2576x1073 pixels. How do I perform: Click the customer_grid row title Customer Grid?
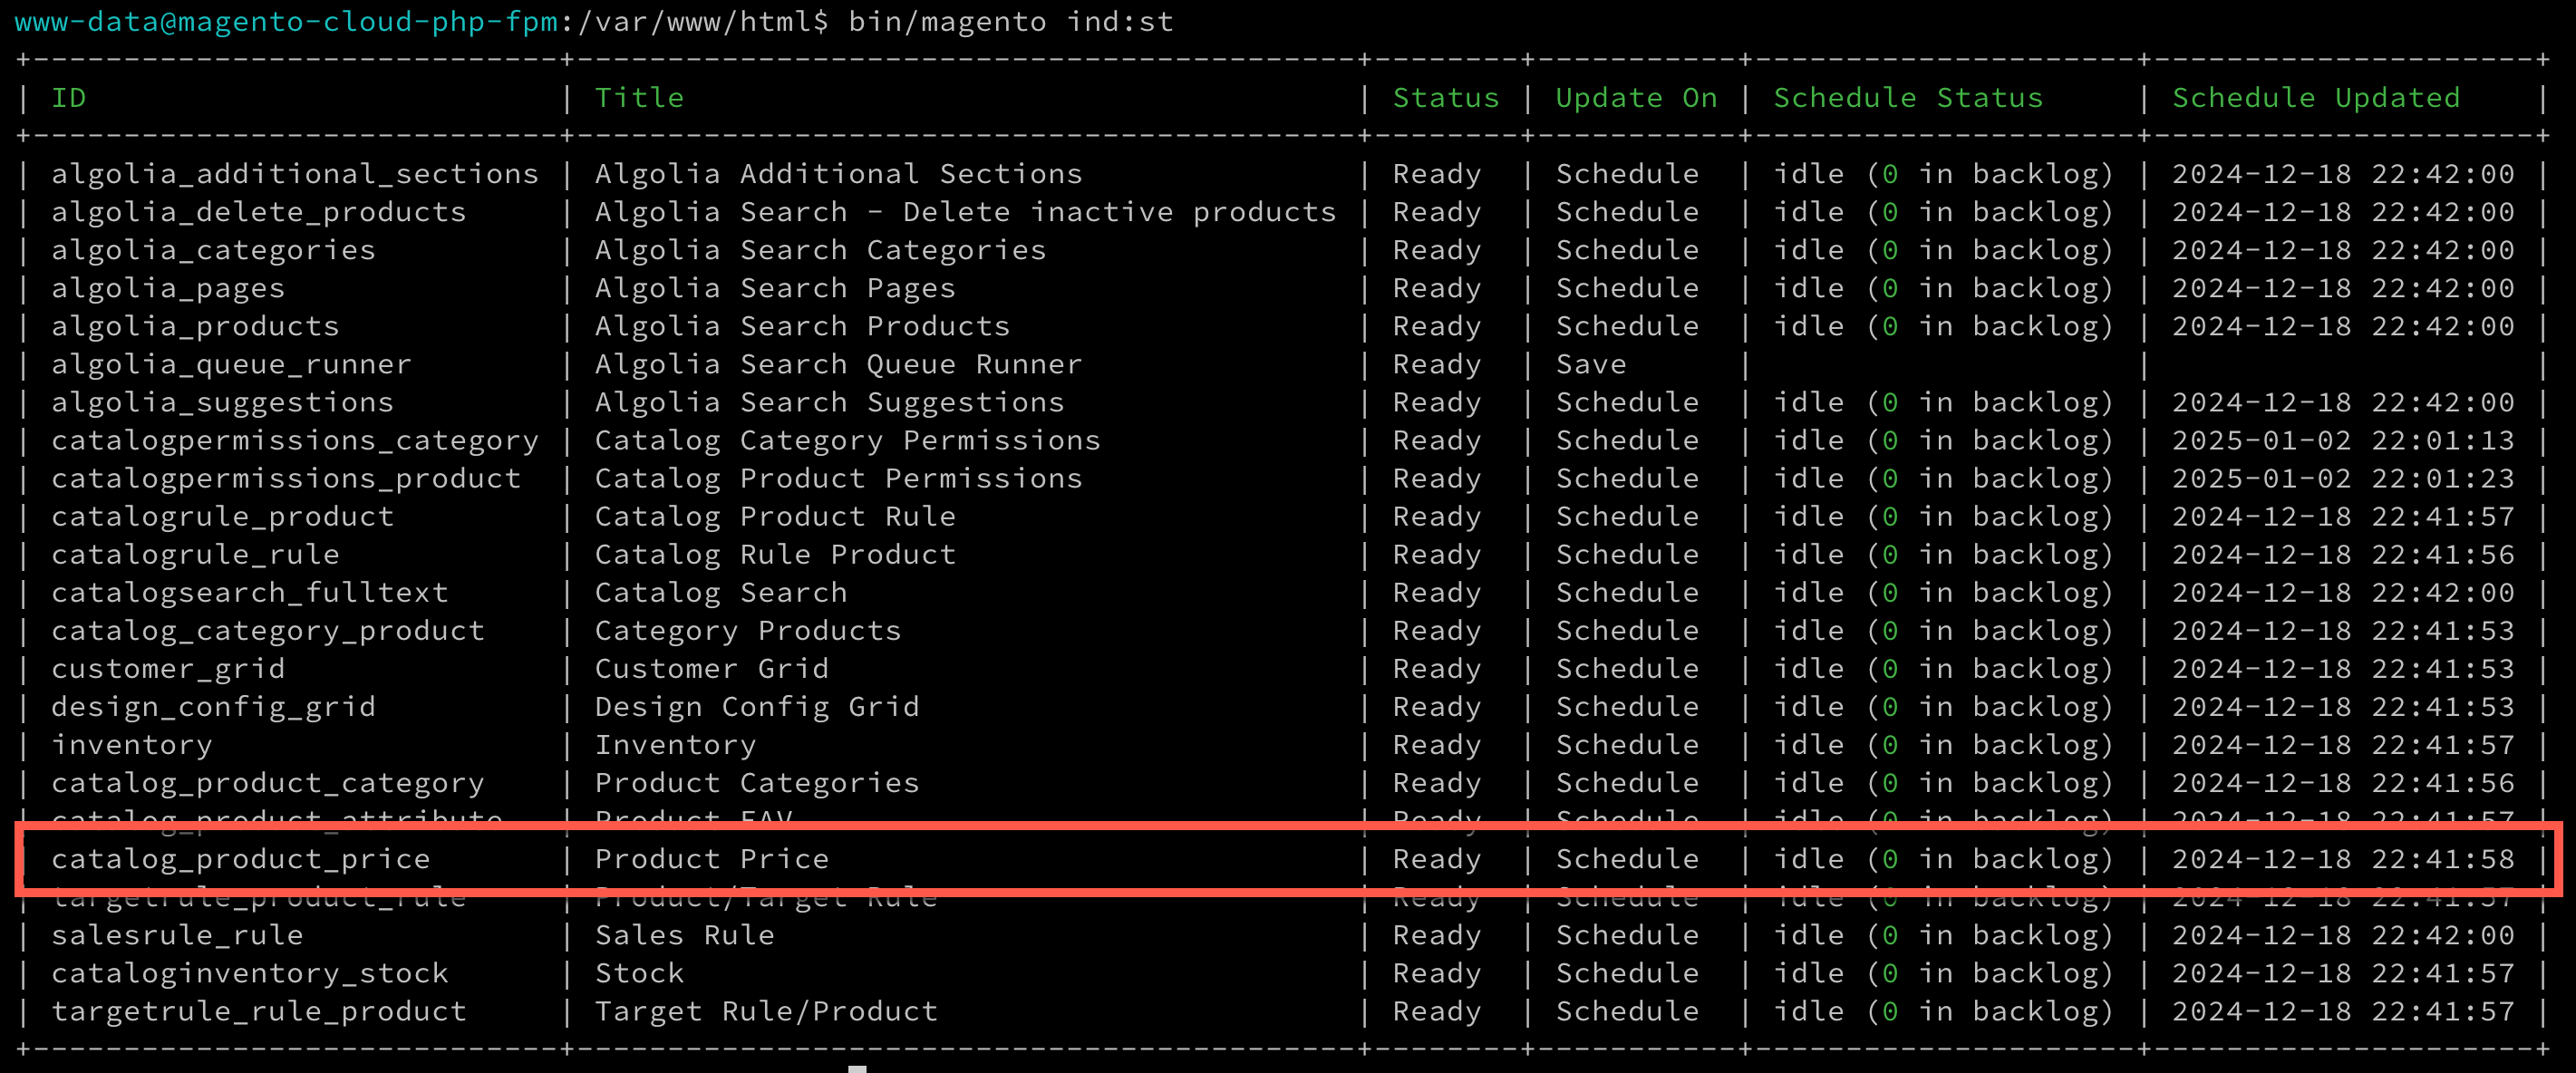click(711, 668)
